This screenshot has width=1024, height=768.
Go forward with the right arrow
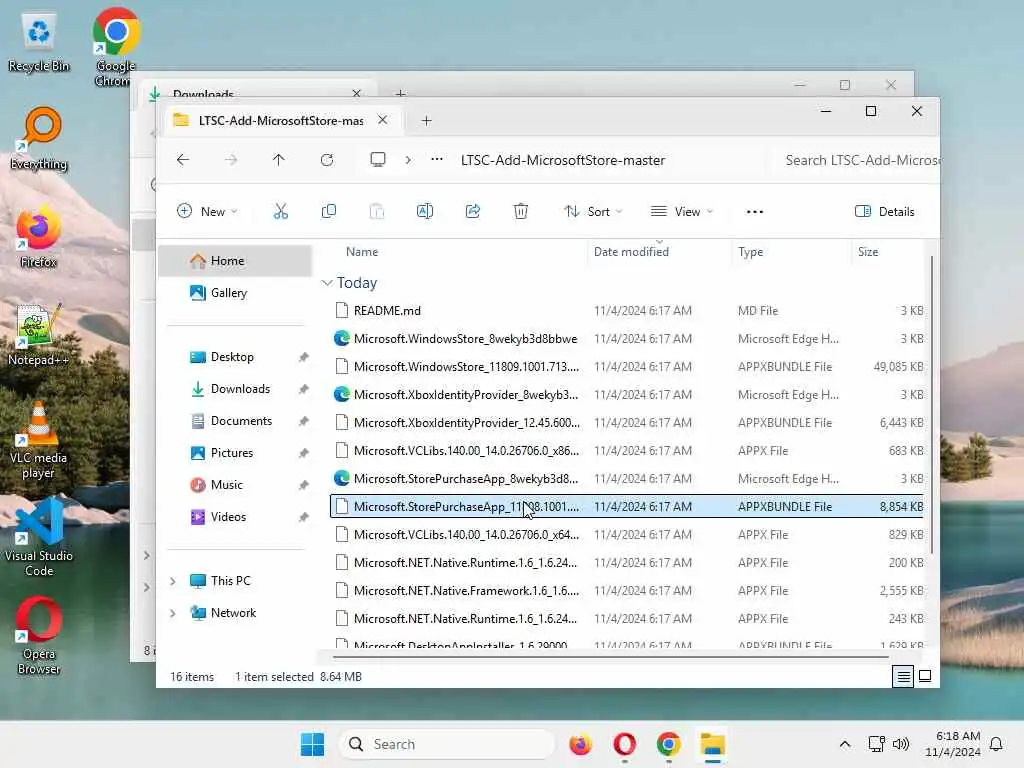point(231,160)
